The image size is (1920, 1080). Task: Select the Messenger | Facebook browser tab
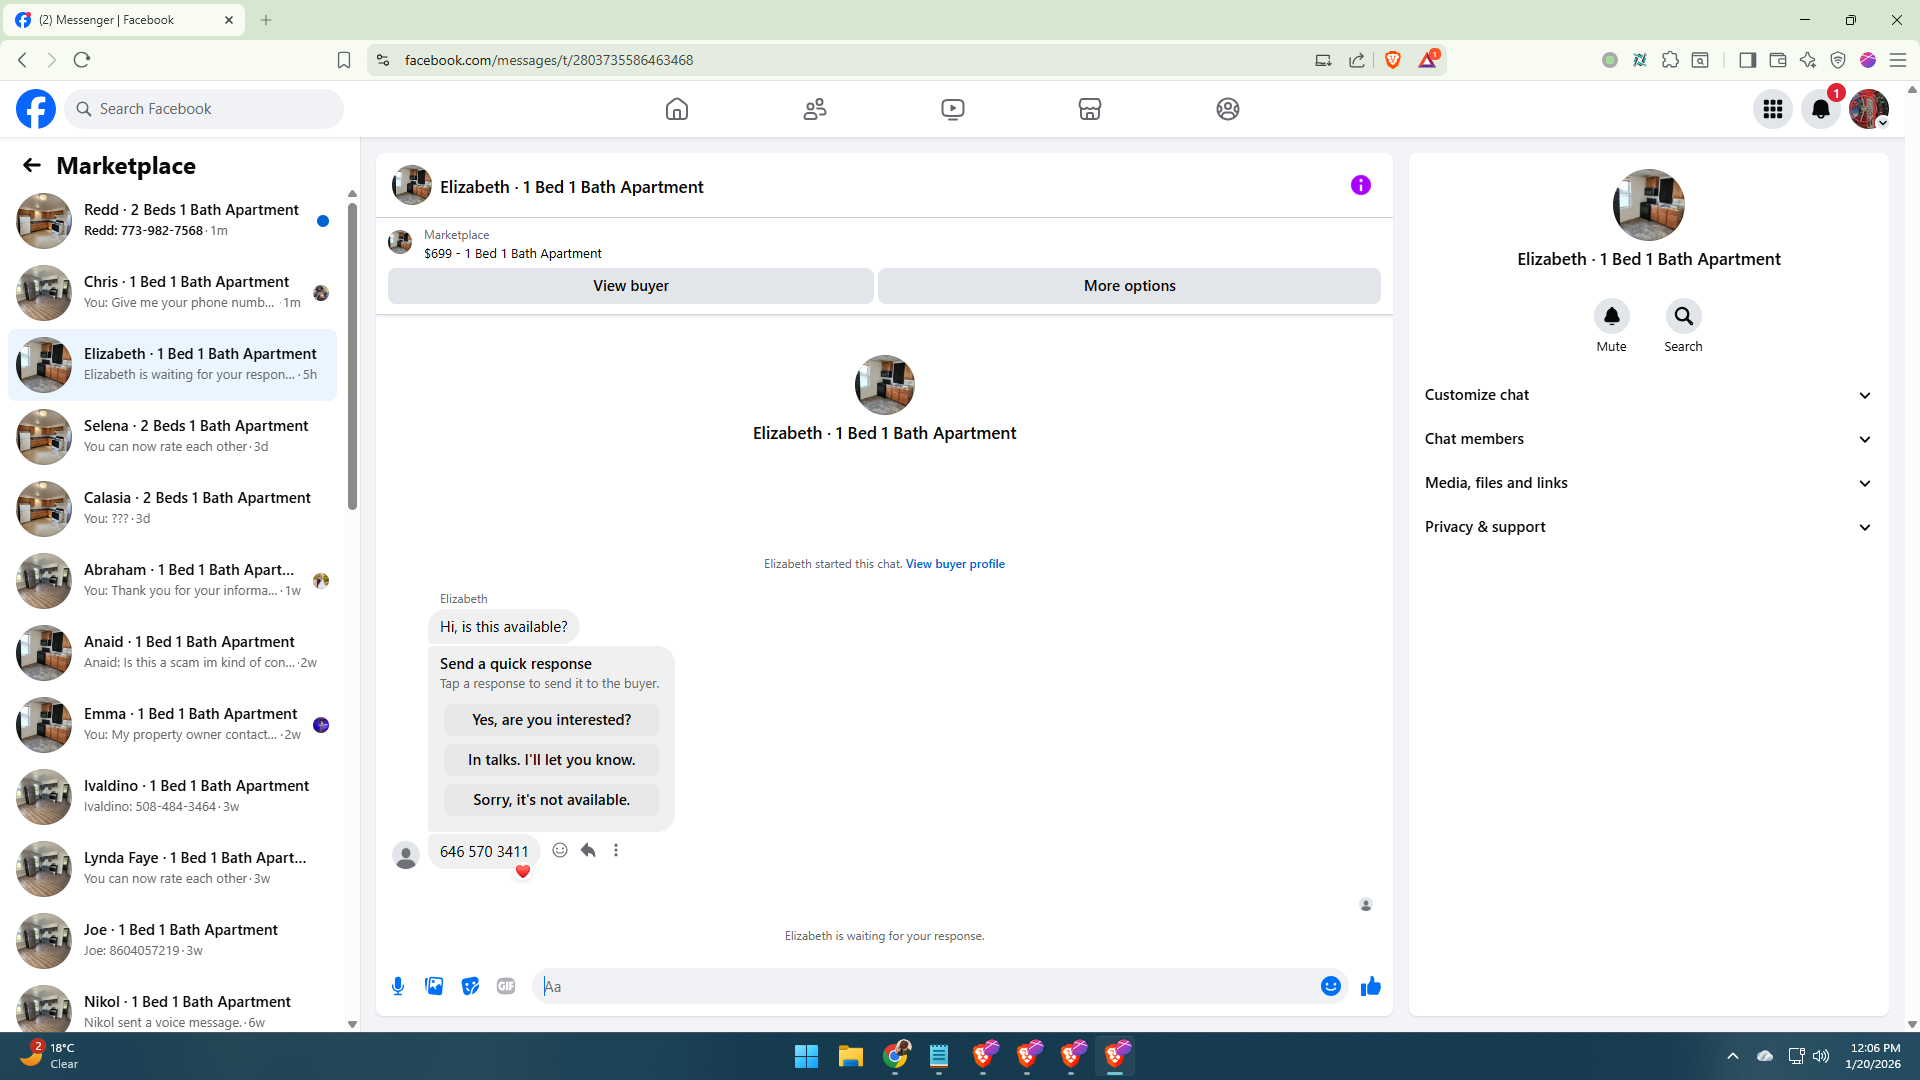[x=123, y=20]
